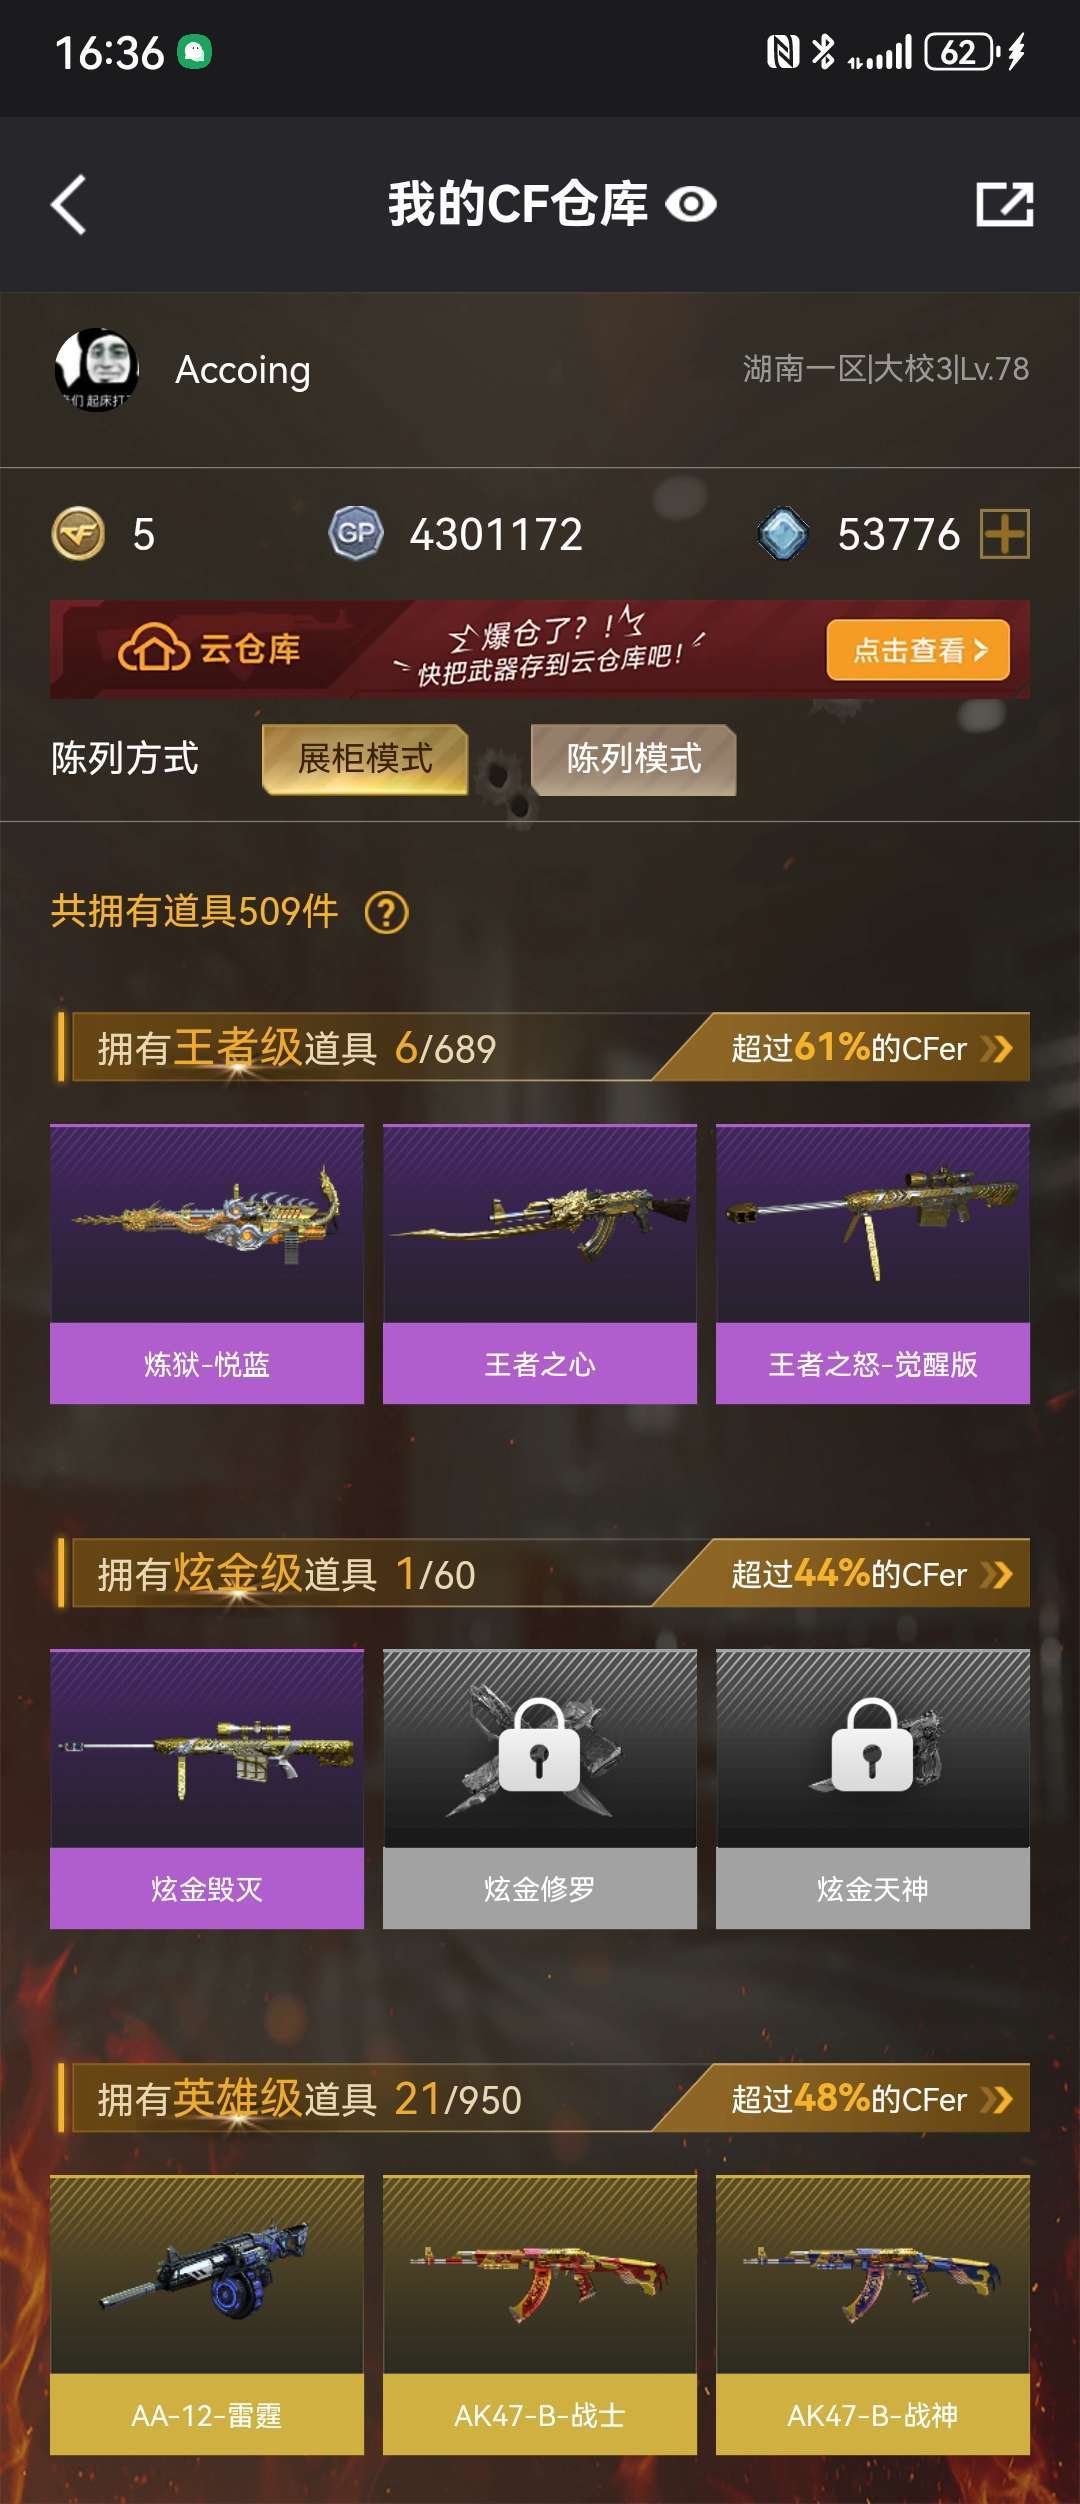Tap the GP currency icon

[x=356, y=534]
